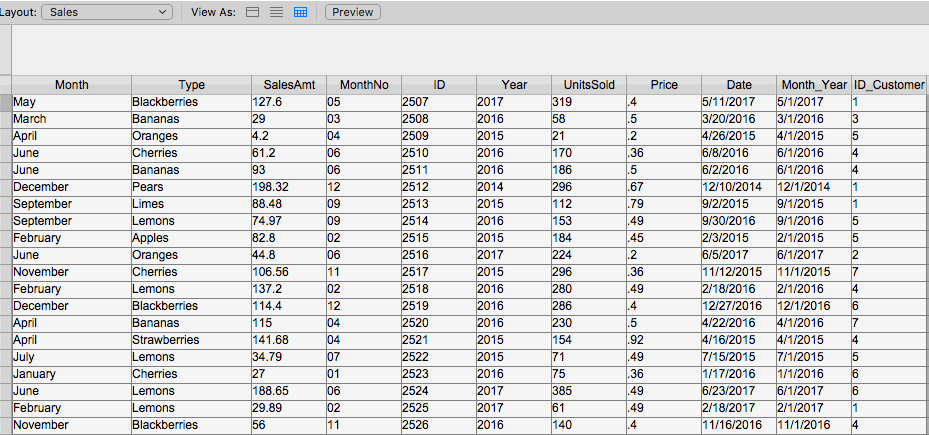This screenshot has width=929, height=435.
Task: Click the Date cell 5/11/2017
Action: tap(739, 103)
